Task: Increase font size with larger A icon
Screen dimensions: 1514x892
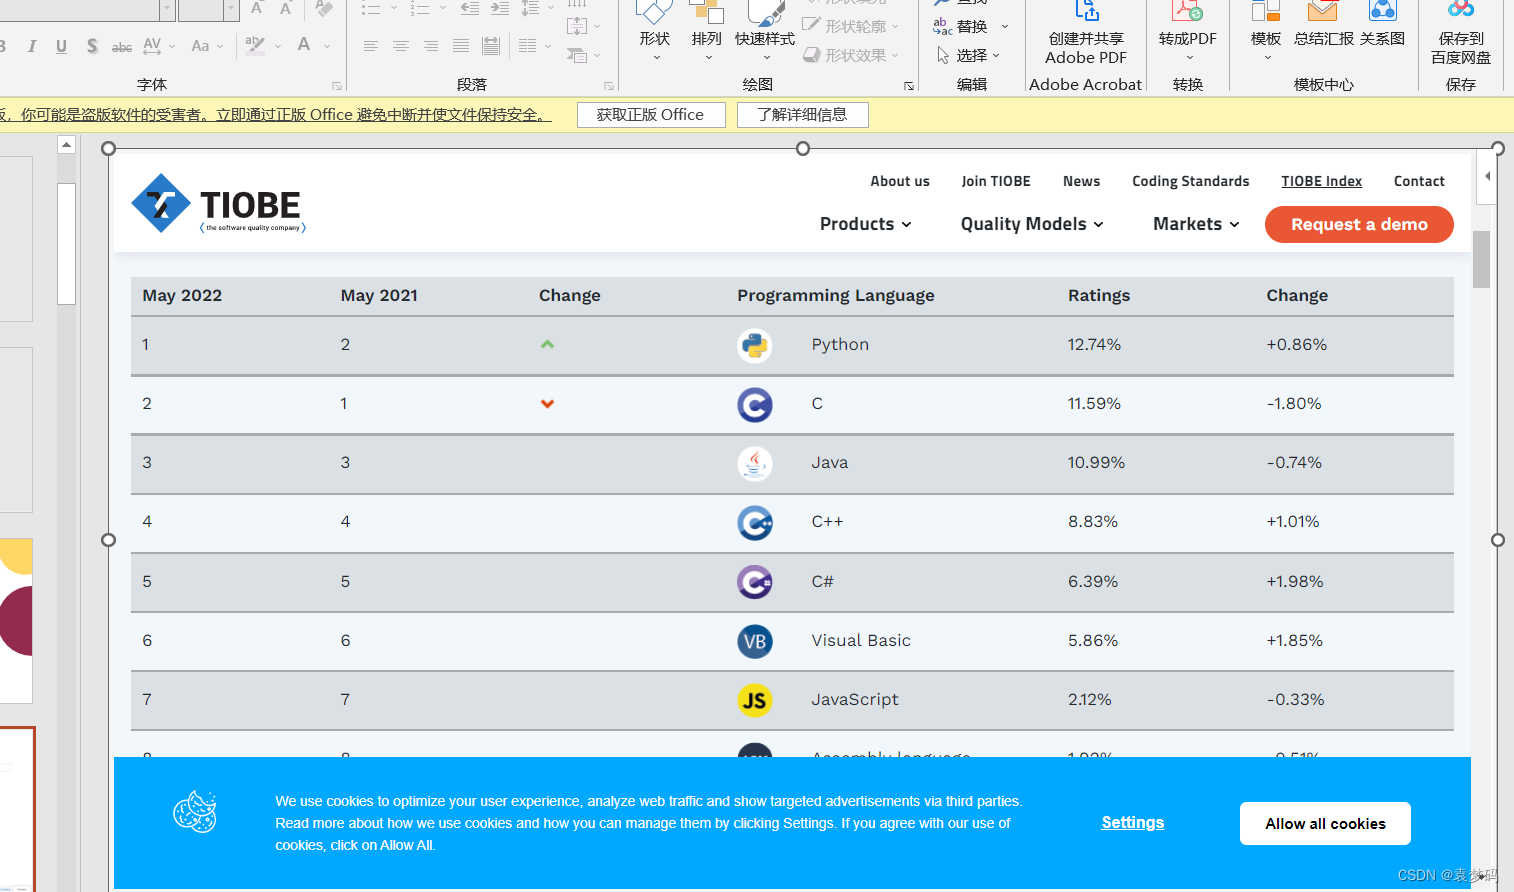Action: (257, 8)
